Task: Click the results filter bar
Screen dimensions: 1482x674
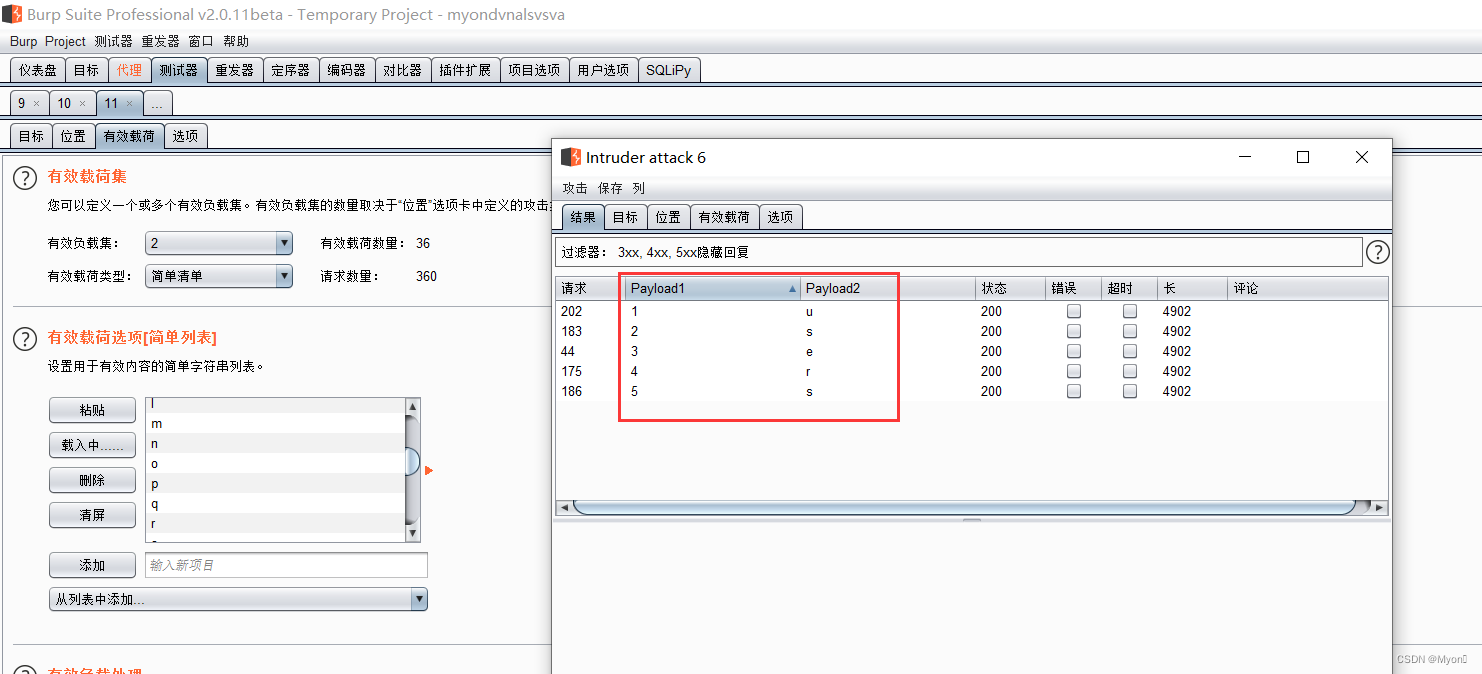Action: point(958,252)
